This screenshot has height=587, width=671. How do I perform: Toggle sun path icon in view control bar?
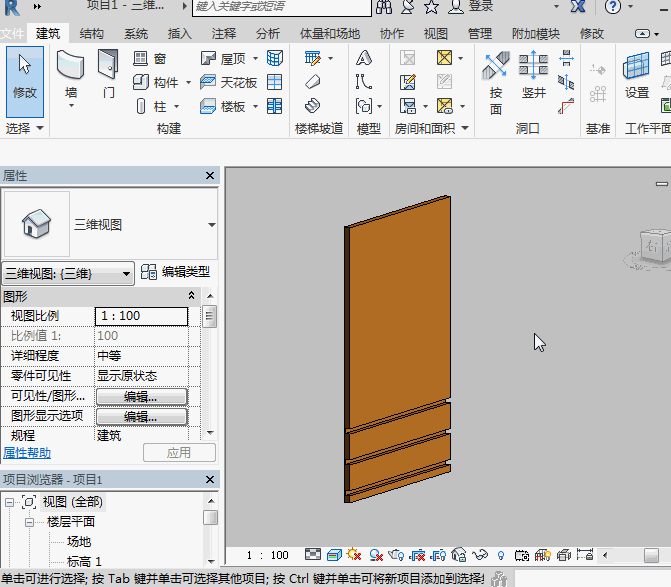click(355, 555)
